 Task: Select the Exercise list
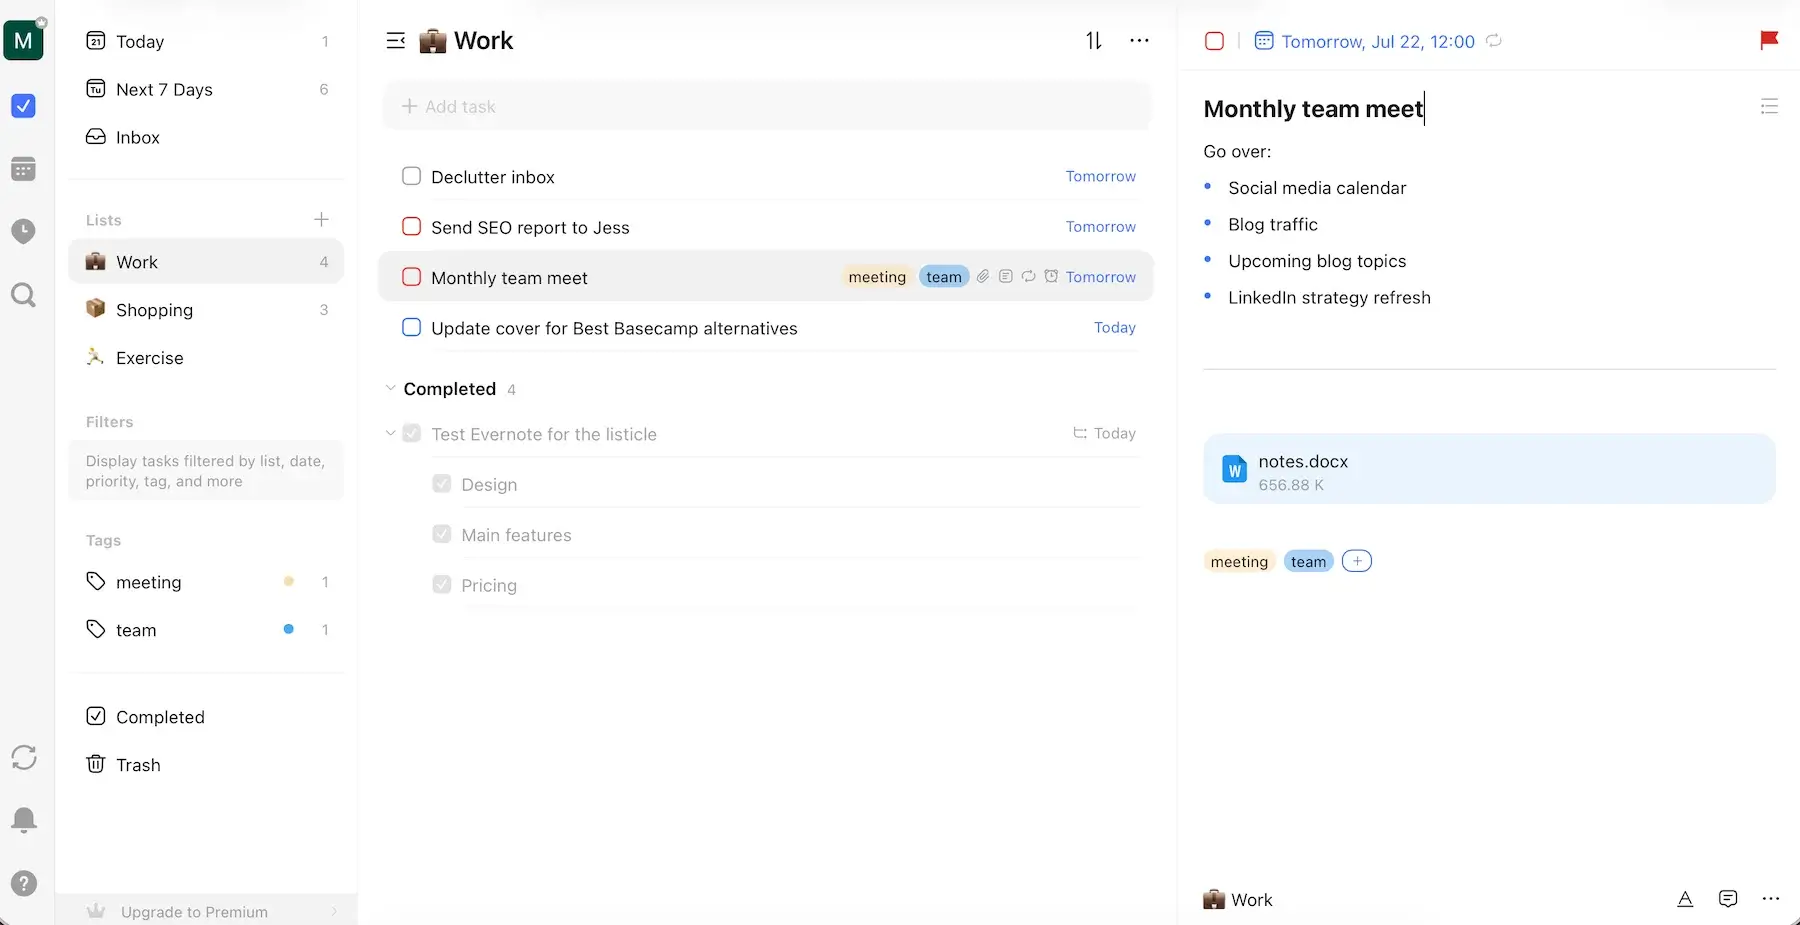tap(207, 358)
